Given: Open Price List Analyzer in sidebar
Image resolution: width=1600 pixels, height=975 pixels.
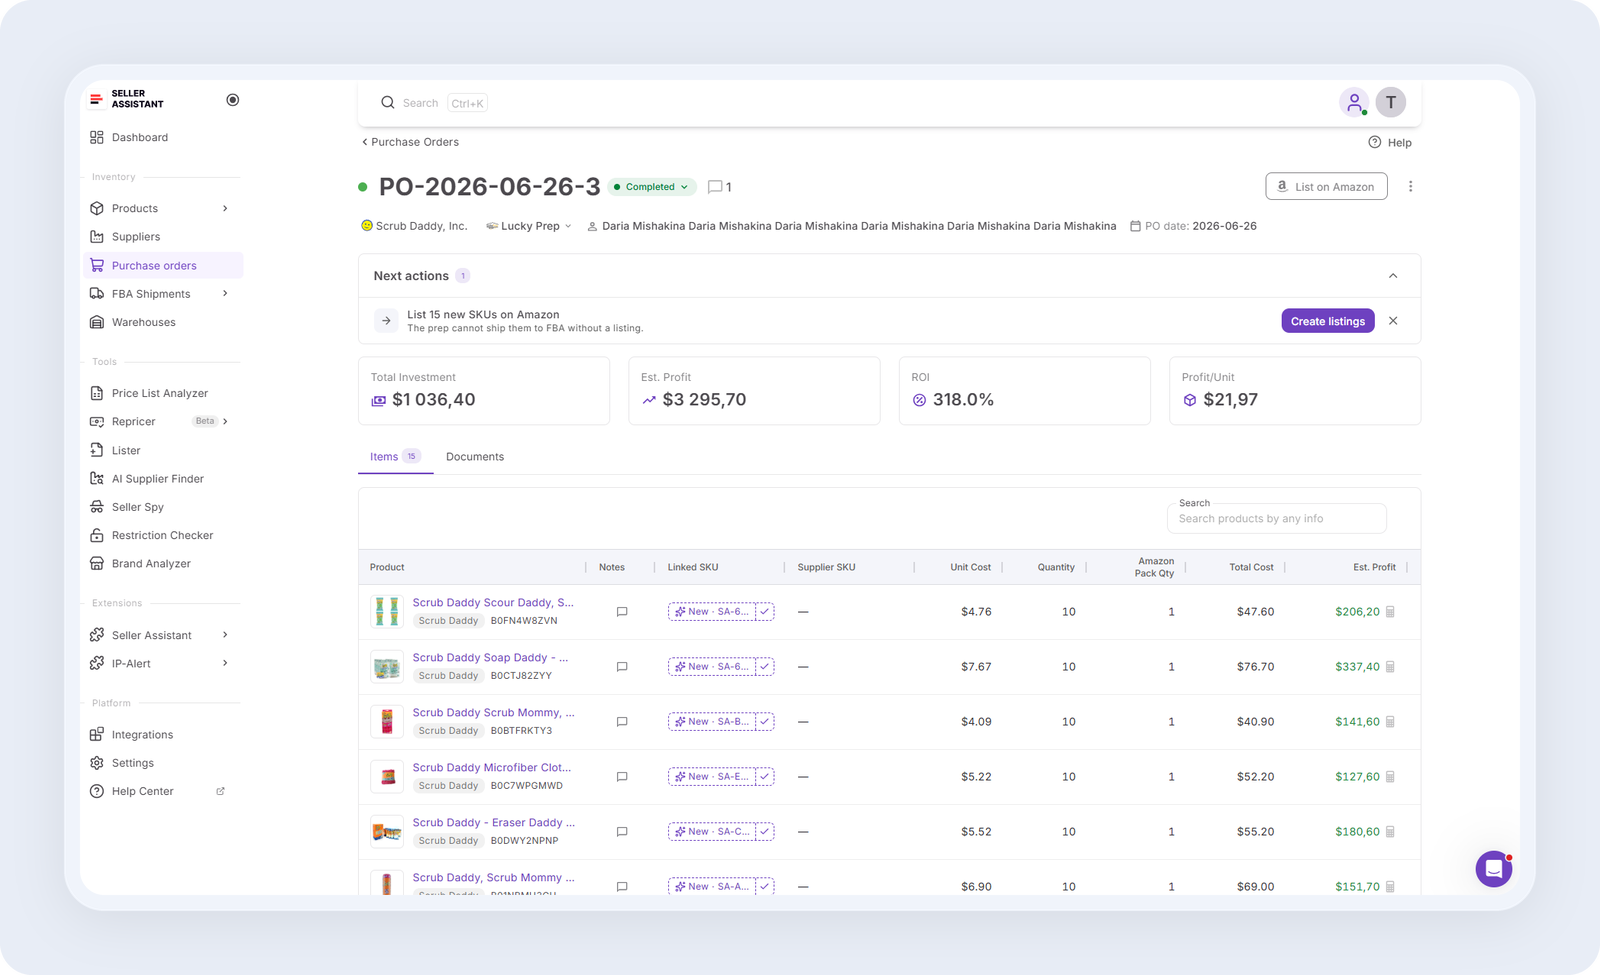Looking at the screenshot, I should (160, 393).
